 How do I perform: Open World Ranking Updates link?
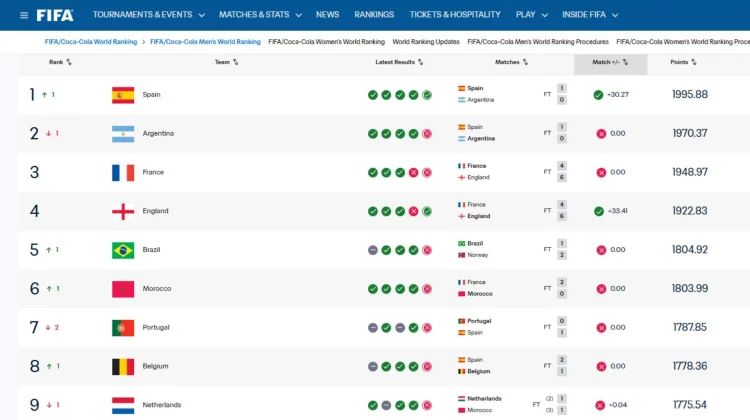click(x=426, y=42)
